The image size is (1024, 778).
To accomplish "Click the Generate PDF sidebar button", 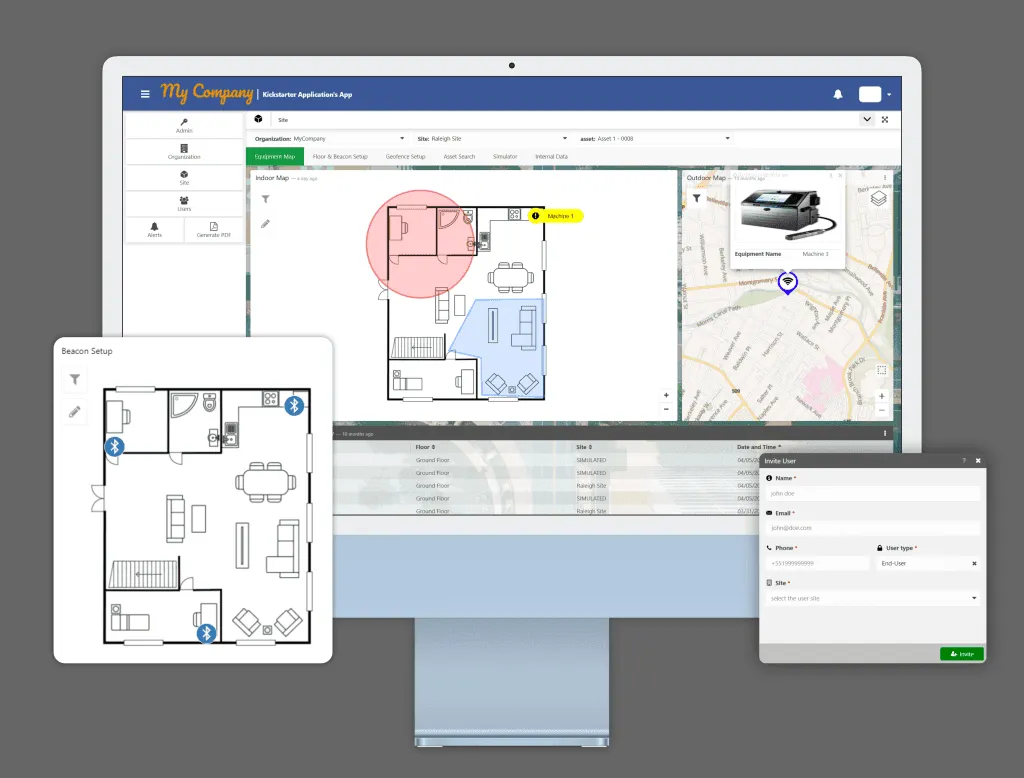I will coord(213,230).
